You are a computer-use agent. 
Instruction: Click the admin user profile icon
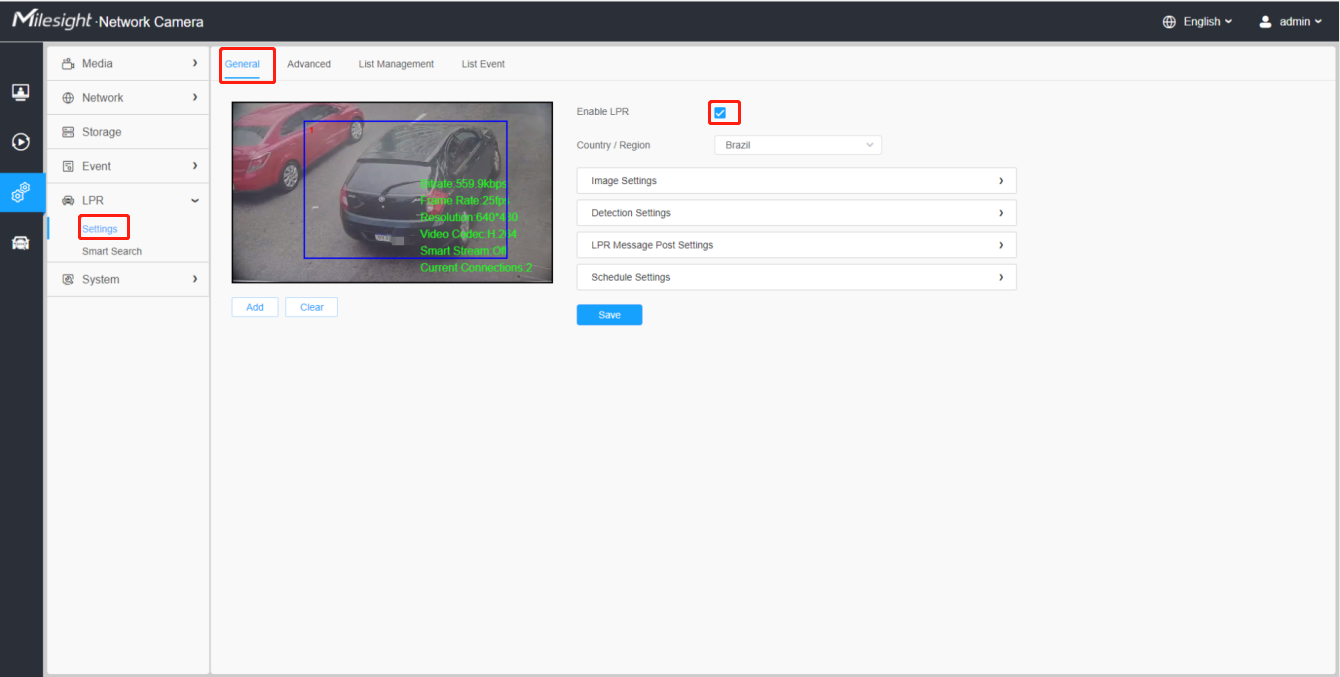[1265, 22]
